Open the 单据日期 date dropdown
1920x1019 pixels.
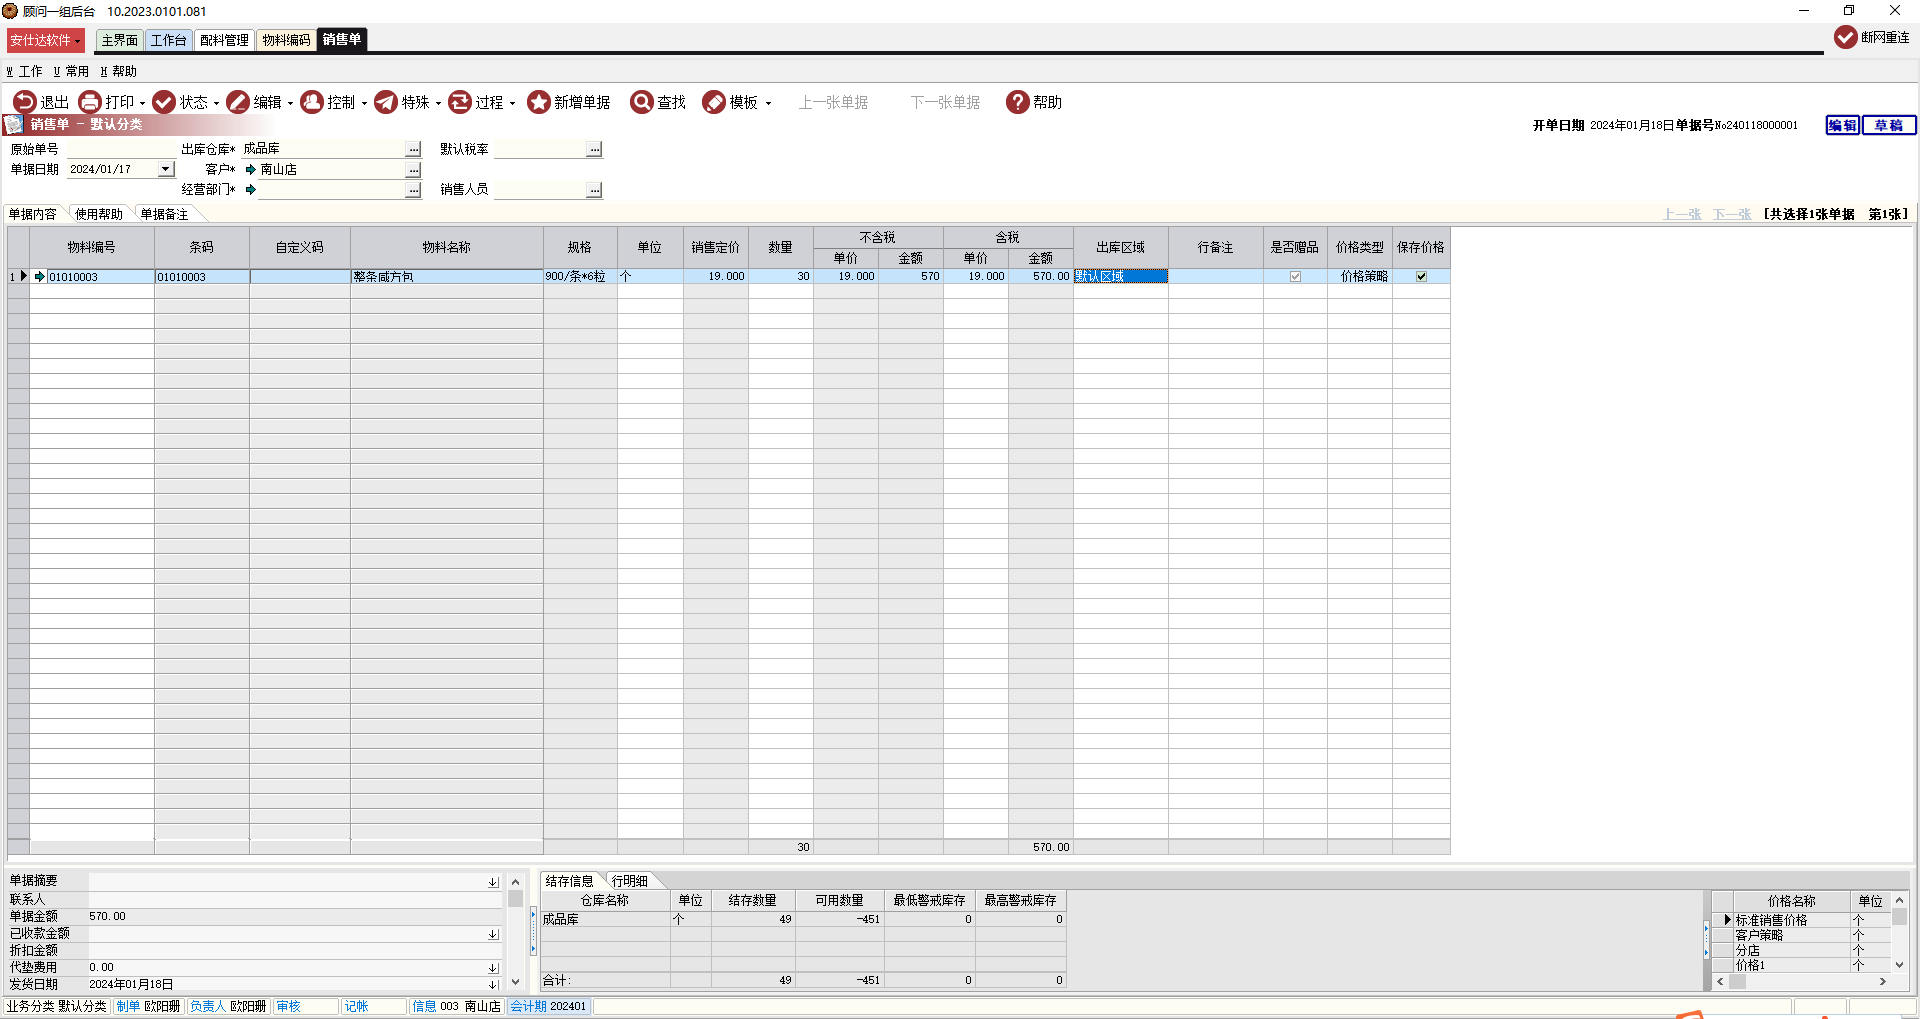(x=166, y=170)
